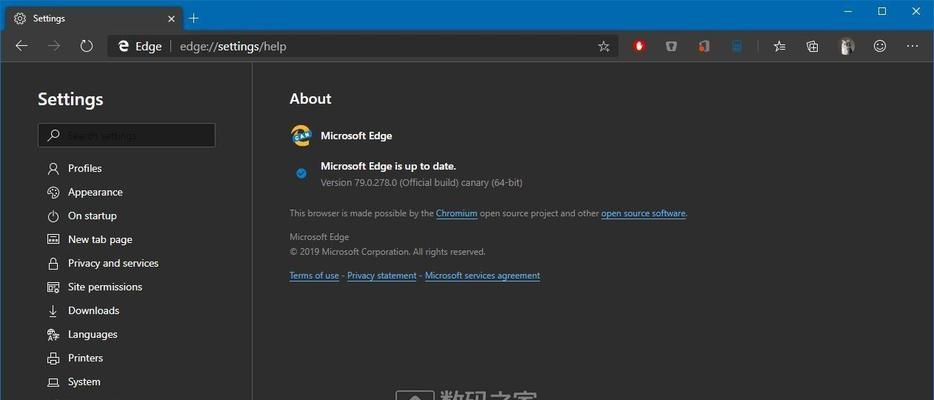Open Printers settings
Screen dimensions: 934x400
tap(85, 358)
